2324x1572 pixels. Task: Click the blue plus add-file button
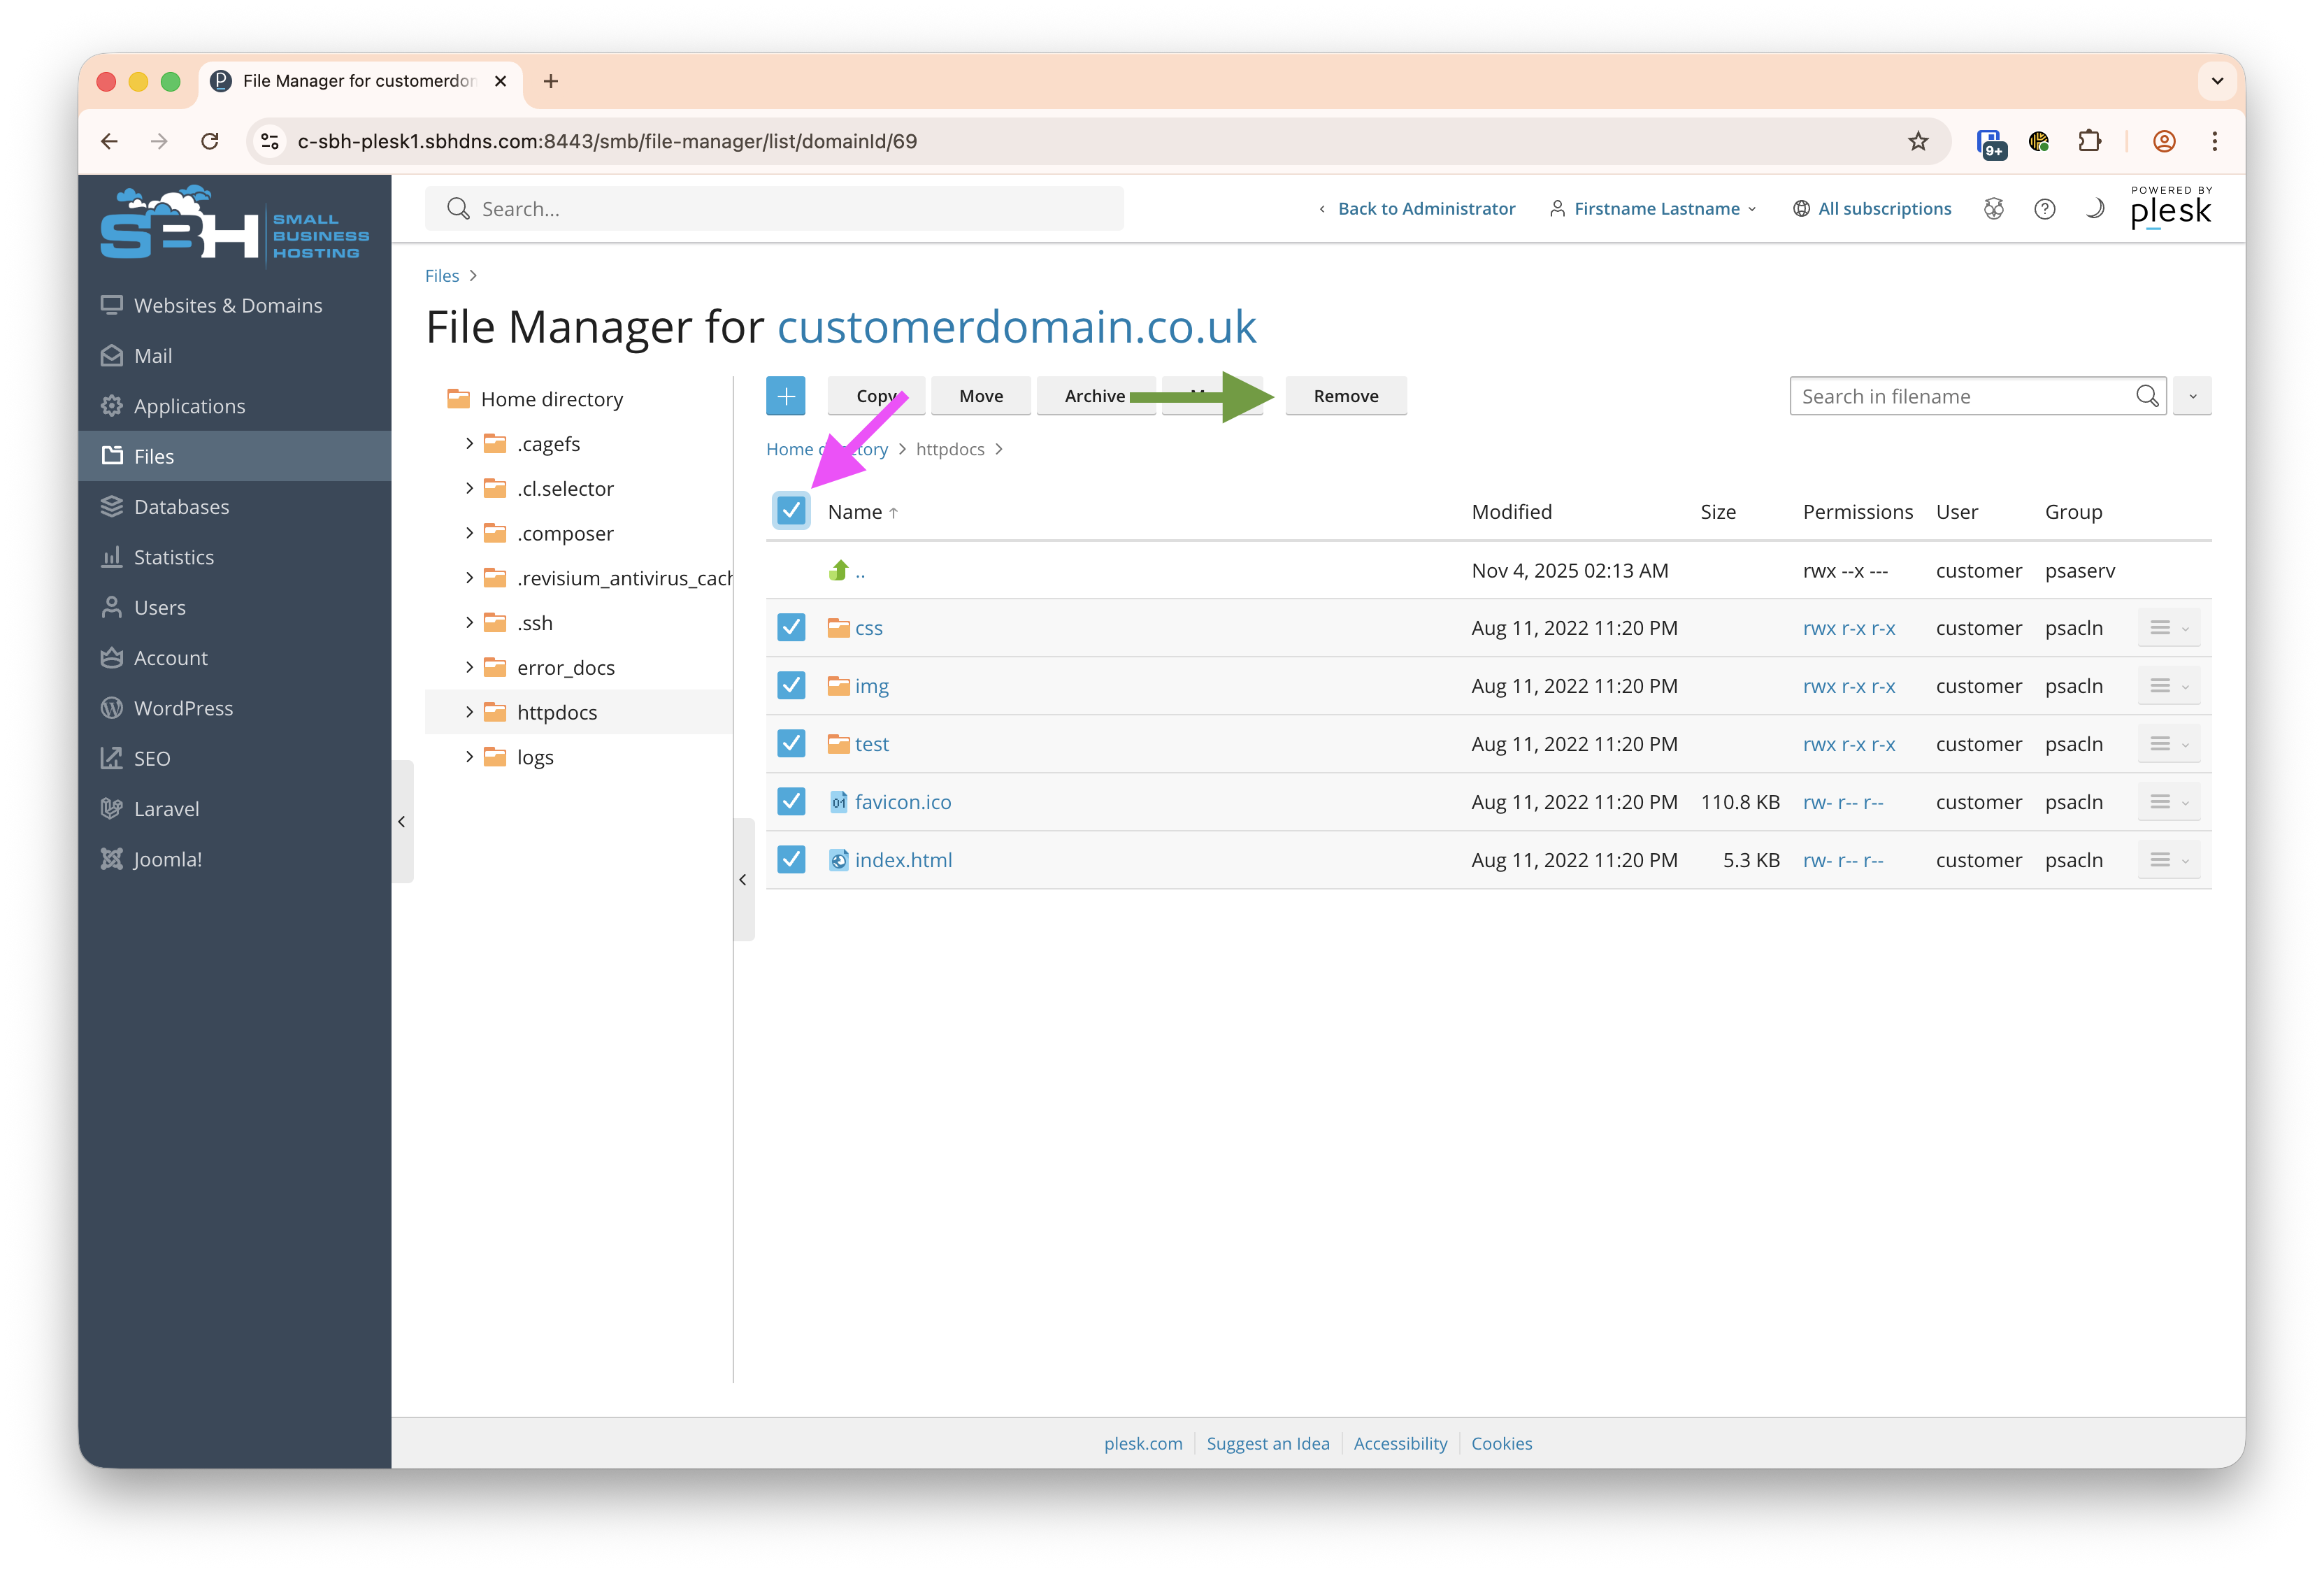[x=786, y=396]
